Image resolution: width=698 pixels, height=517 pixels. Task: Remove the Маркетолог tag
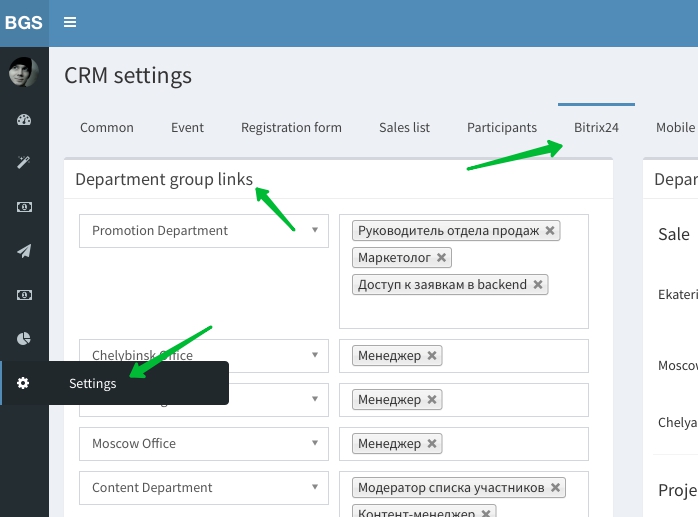click(442, 258)
